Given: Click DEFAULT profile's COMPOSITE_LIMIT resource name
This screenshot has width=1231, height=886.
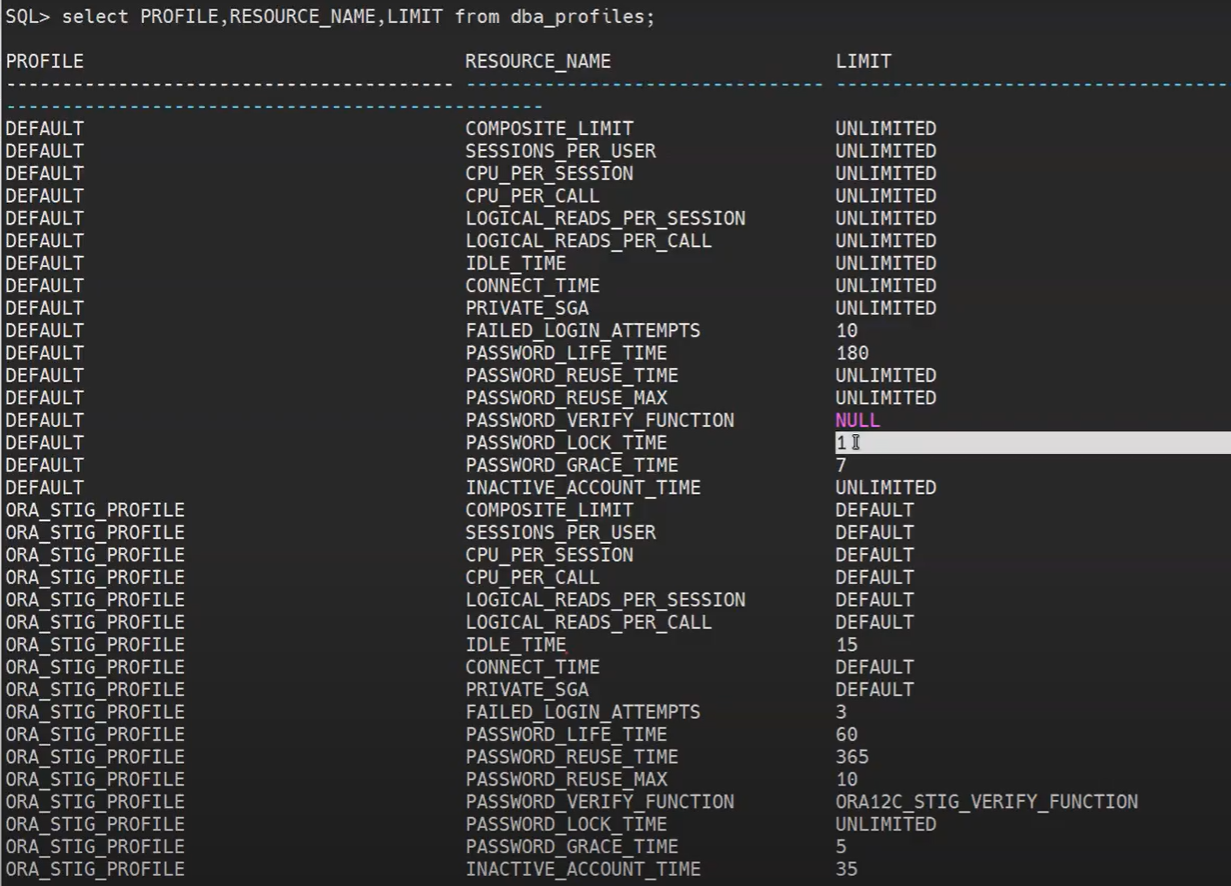Looking at the screenshot, I should point(549,128).
